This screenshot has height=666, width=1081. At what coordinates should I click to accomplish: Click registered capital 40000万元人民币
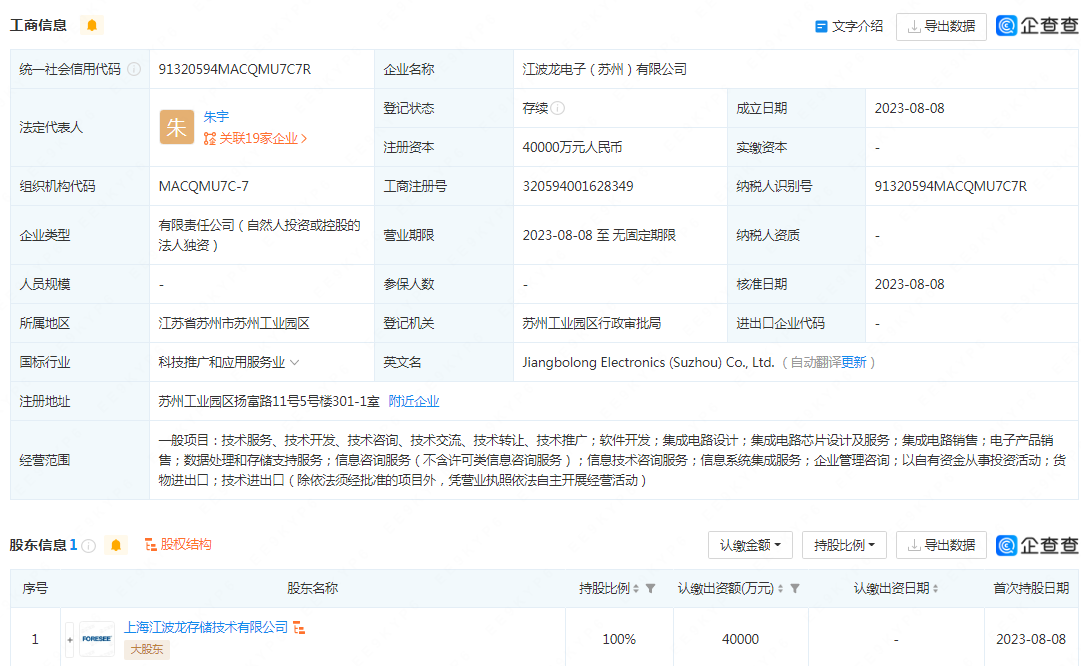point(572,148)
